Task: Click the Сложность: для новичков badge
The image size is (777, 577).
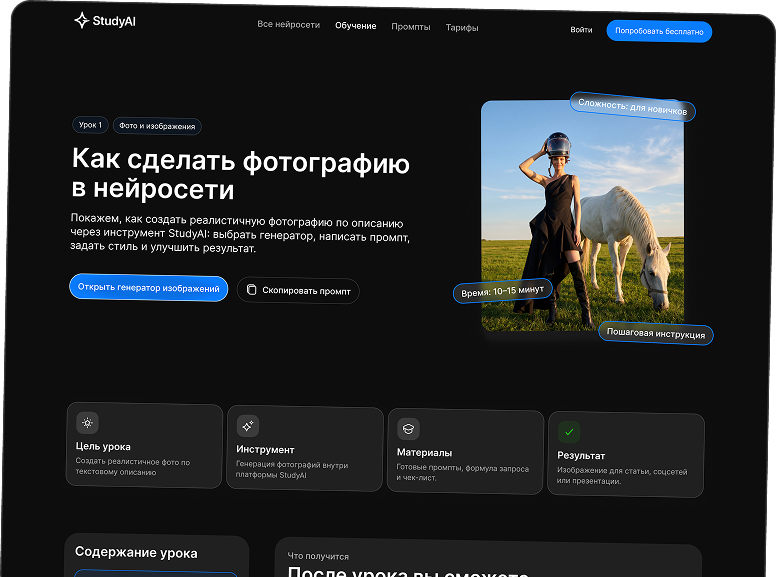Action: [x=633, y=107]
